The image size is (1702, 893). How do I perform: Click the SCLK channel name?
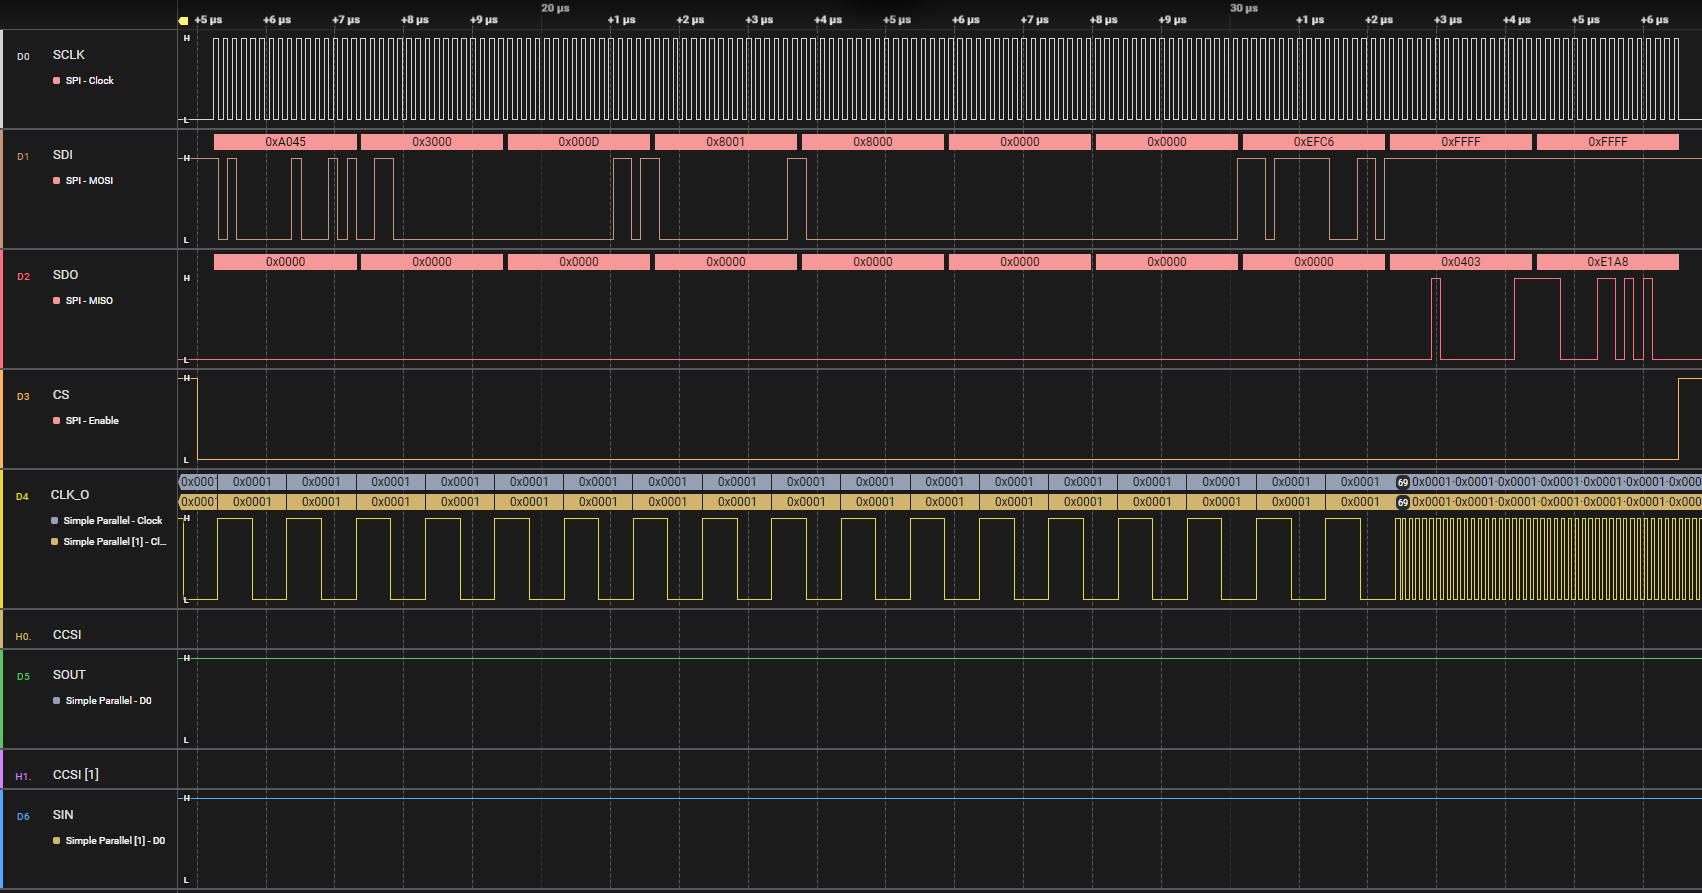69,55
